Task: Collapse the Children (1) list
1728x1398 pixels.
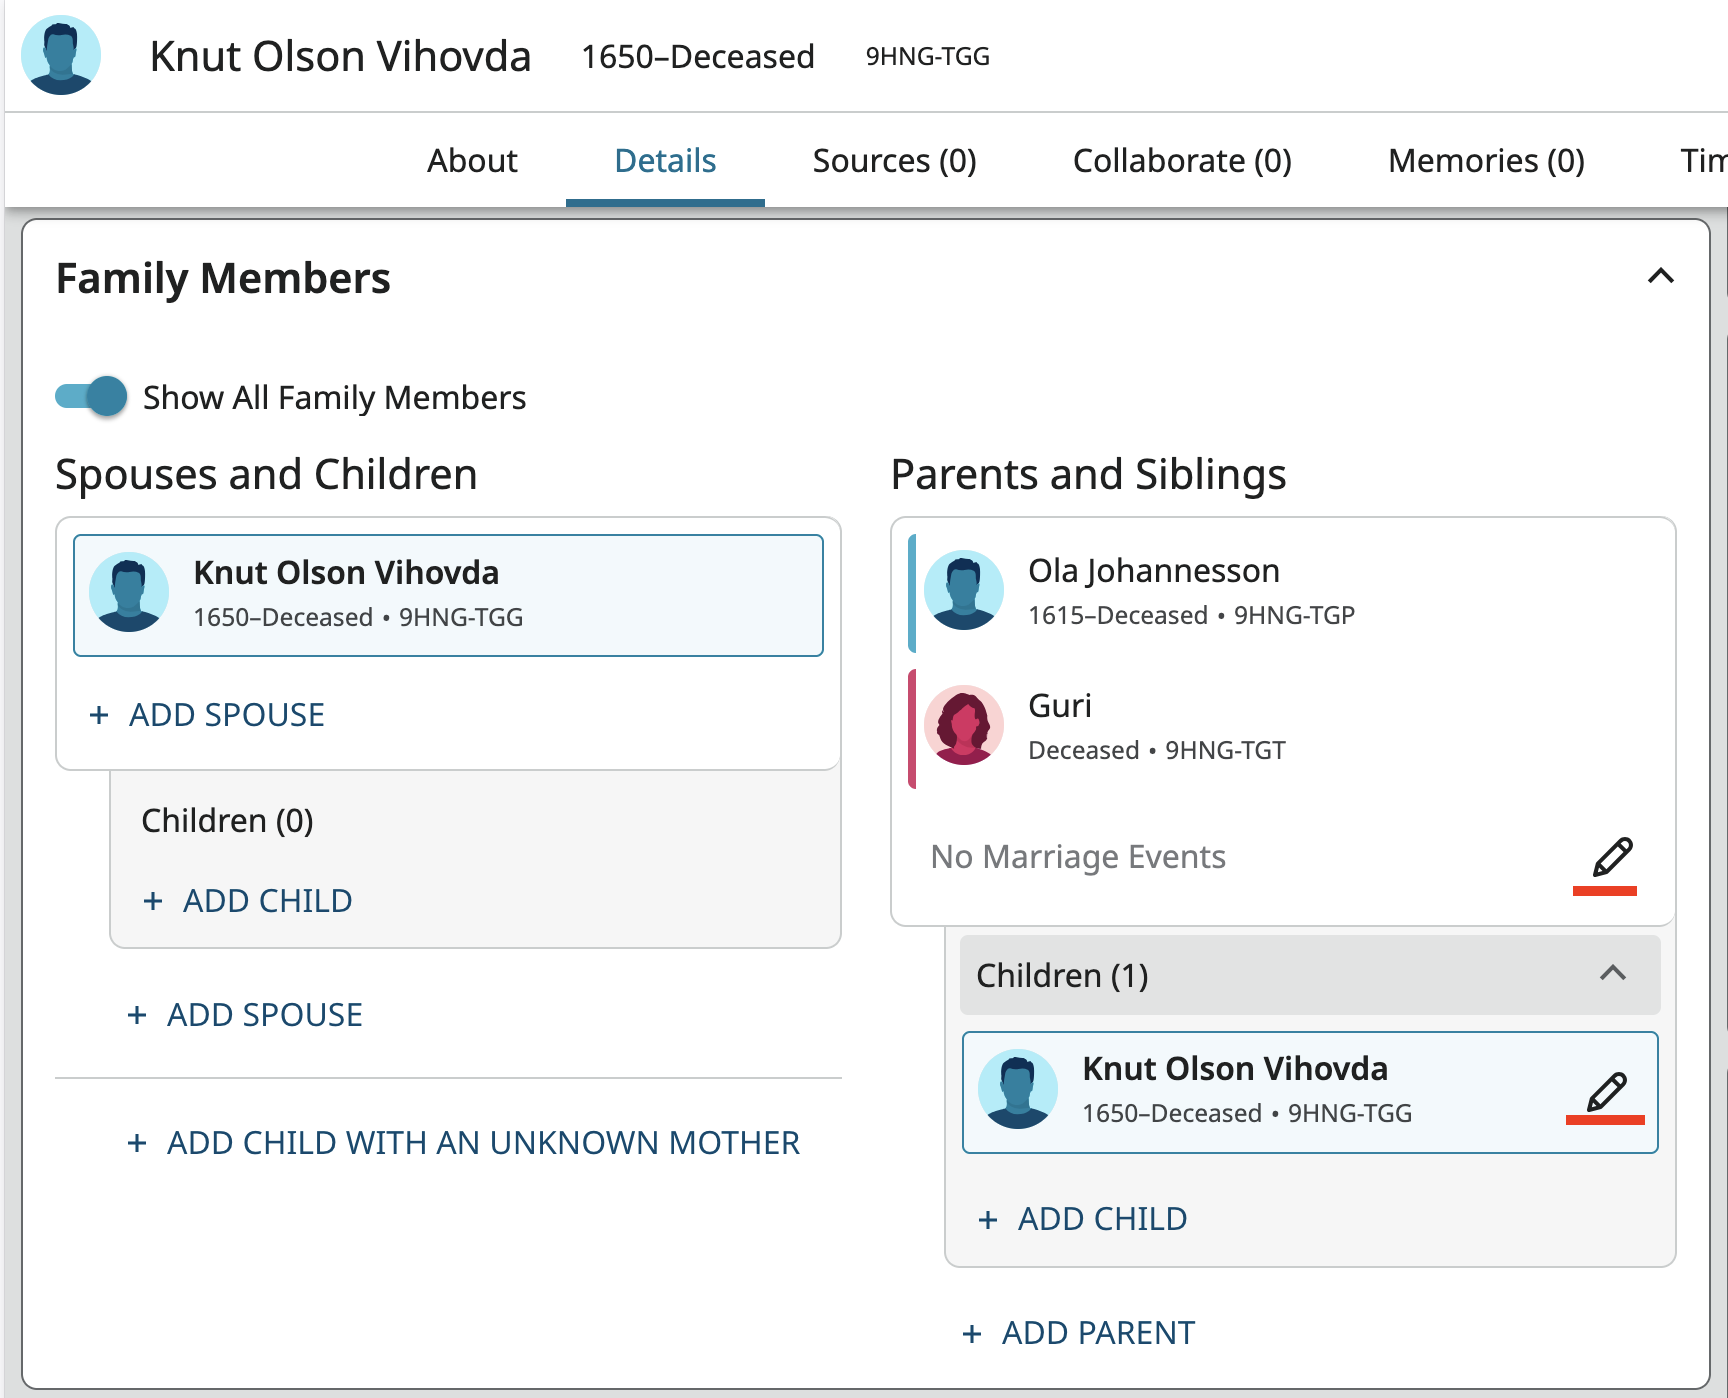Action: pos(1612,974)
